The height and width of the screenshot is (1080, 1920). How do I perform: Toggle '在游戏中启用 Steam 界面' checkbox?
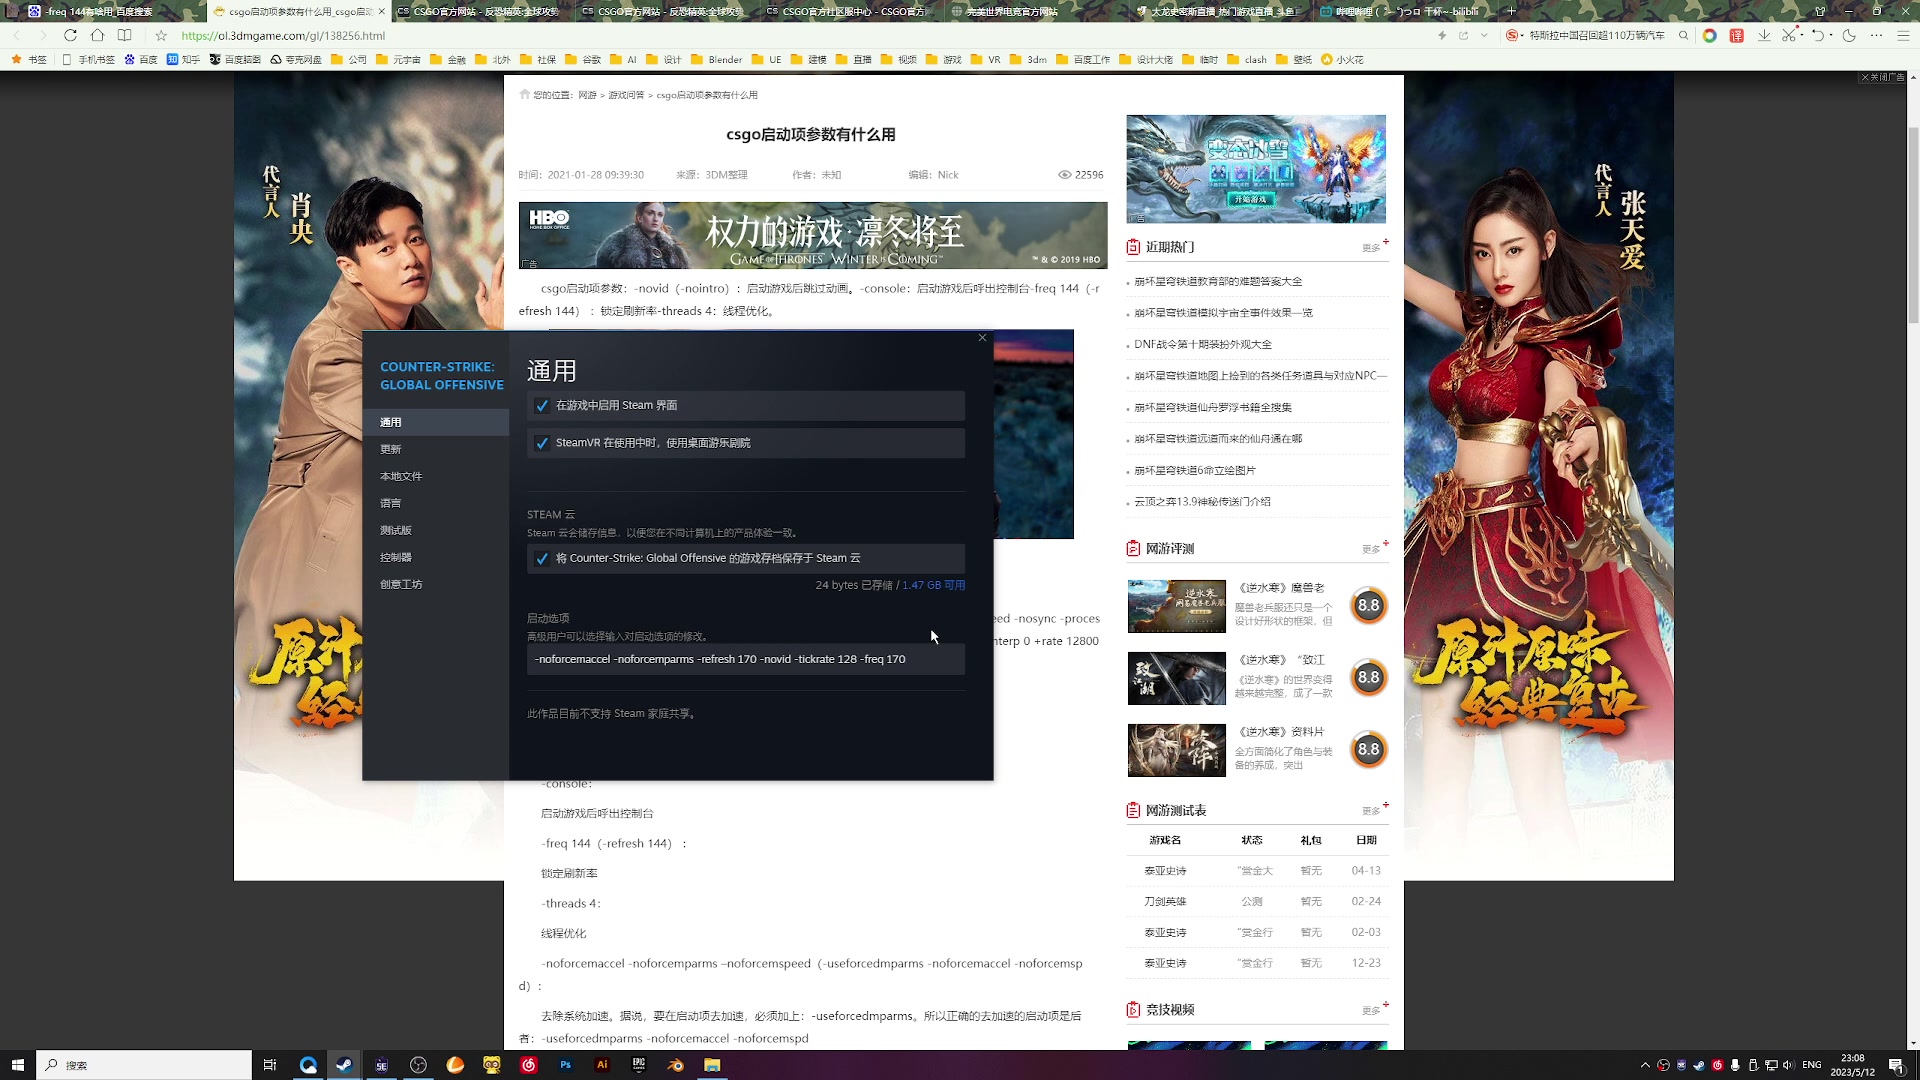click(542, 406)
